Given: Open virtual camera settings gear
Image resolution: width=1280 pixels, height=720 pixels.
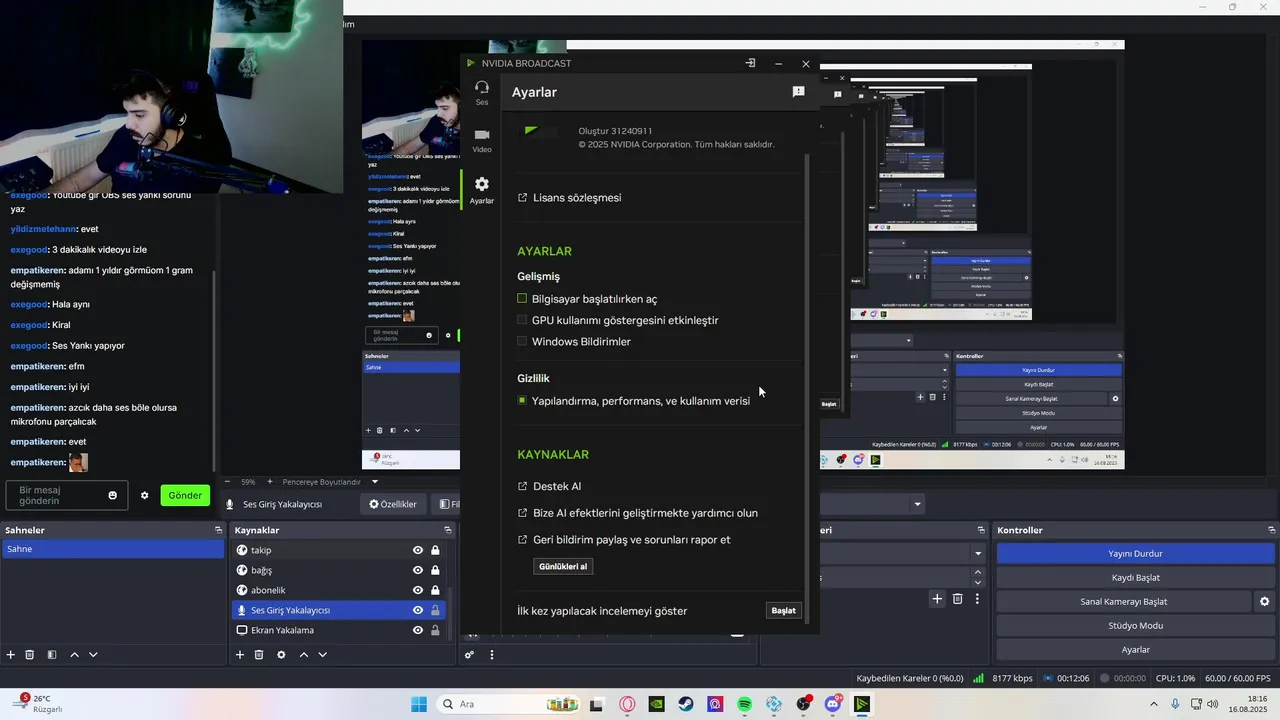Looking at the screenshot, I should pos(1264,601).
